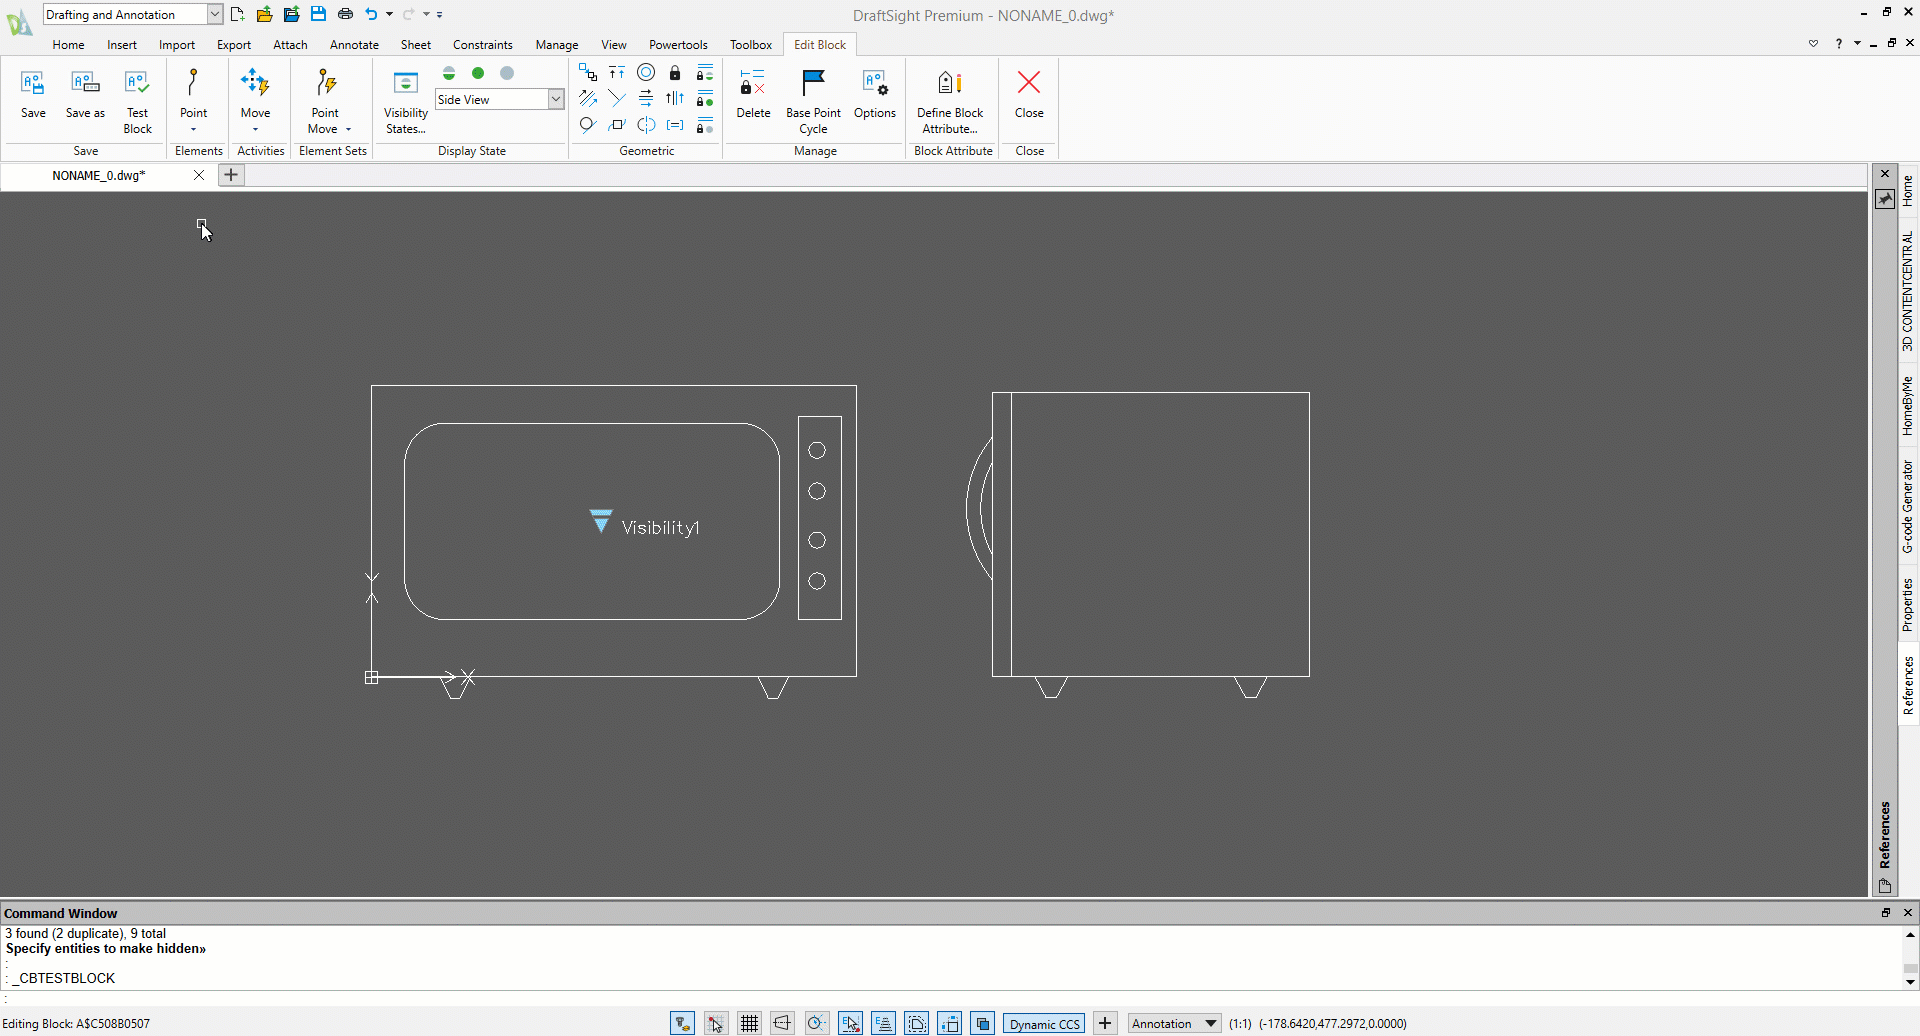This screenshot has height=1036, width=1920.
Task: Toggle grid display in the status bar
Action: pyautogui.click(x=749, y=1023)
